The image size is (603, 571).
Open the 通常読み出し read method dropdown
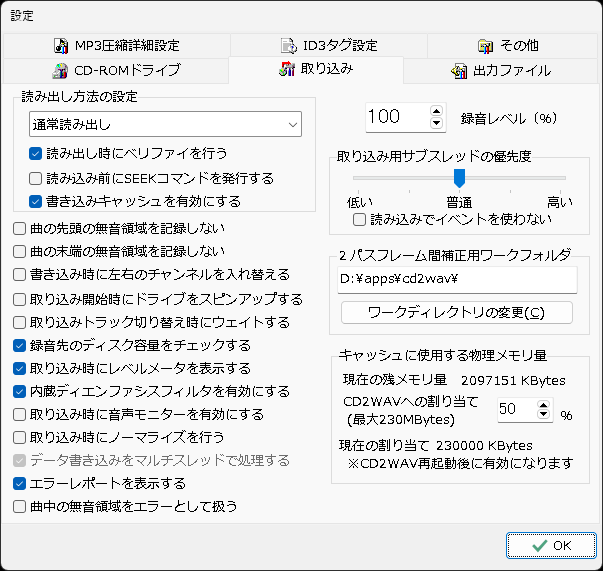click(165, 124)
